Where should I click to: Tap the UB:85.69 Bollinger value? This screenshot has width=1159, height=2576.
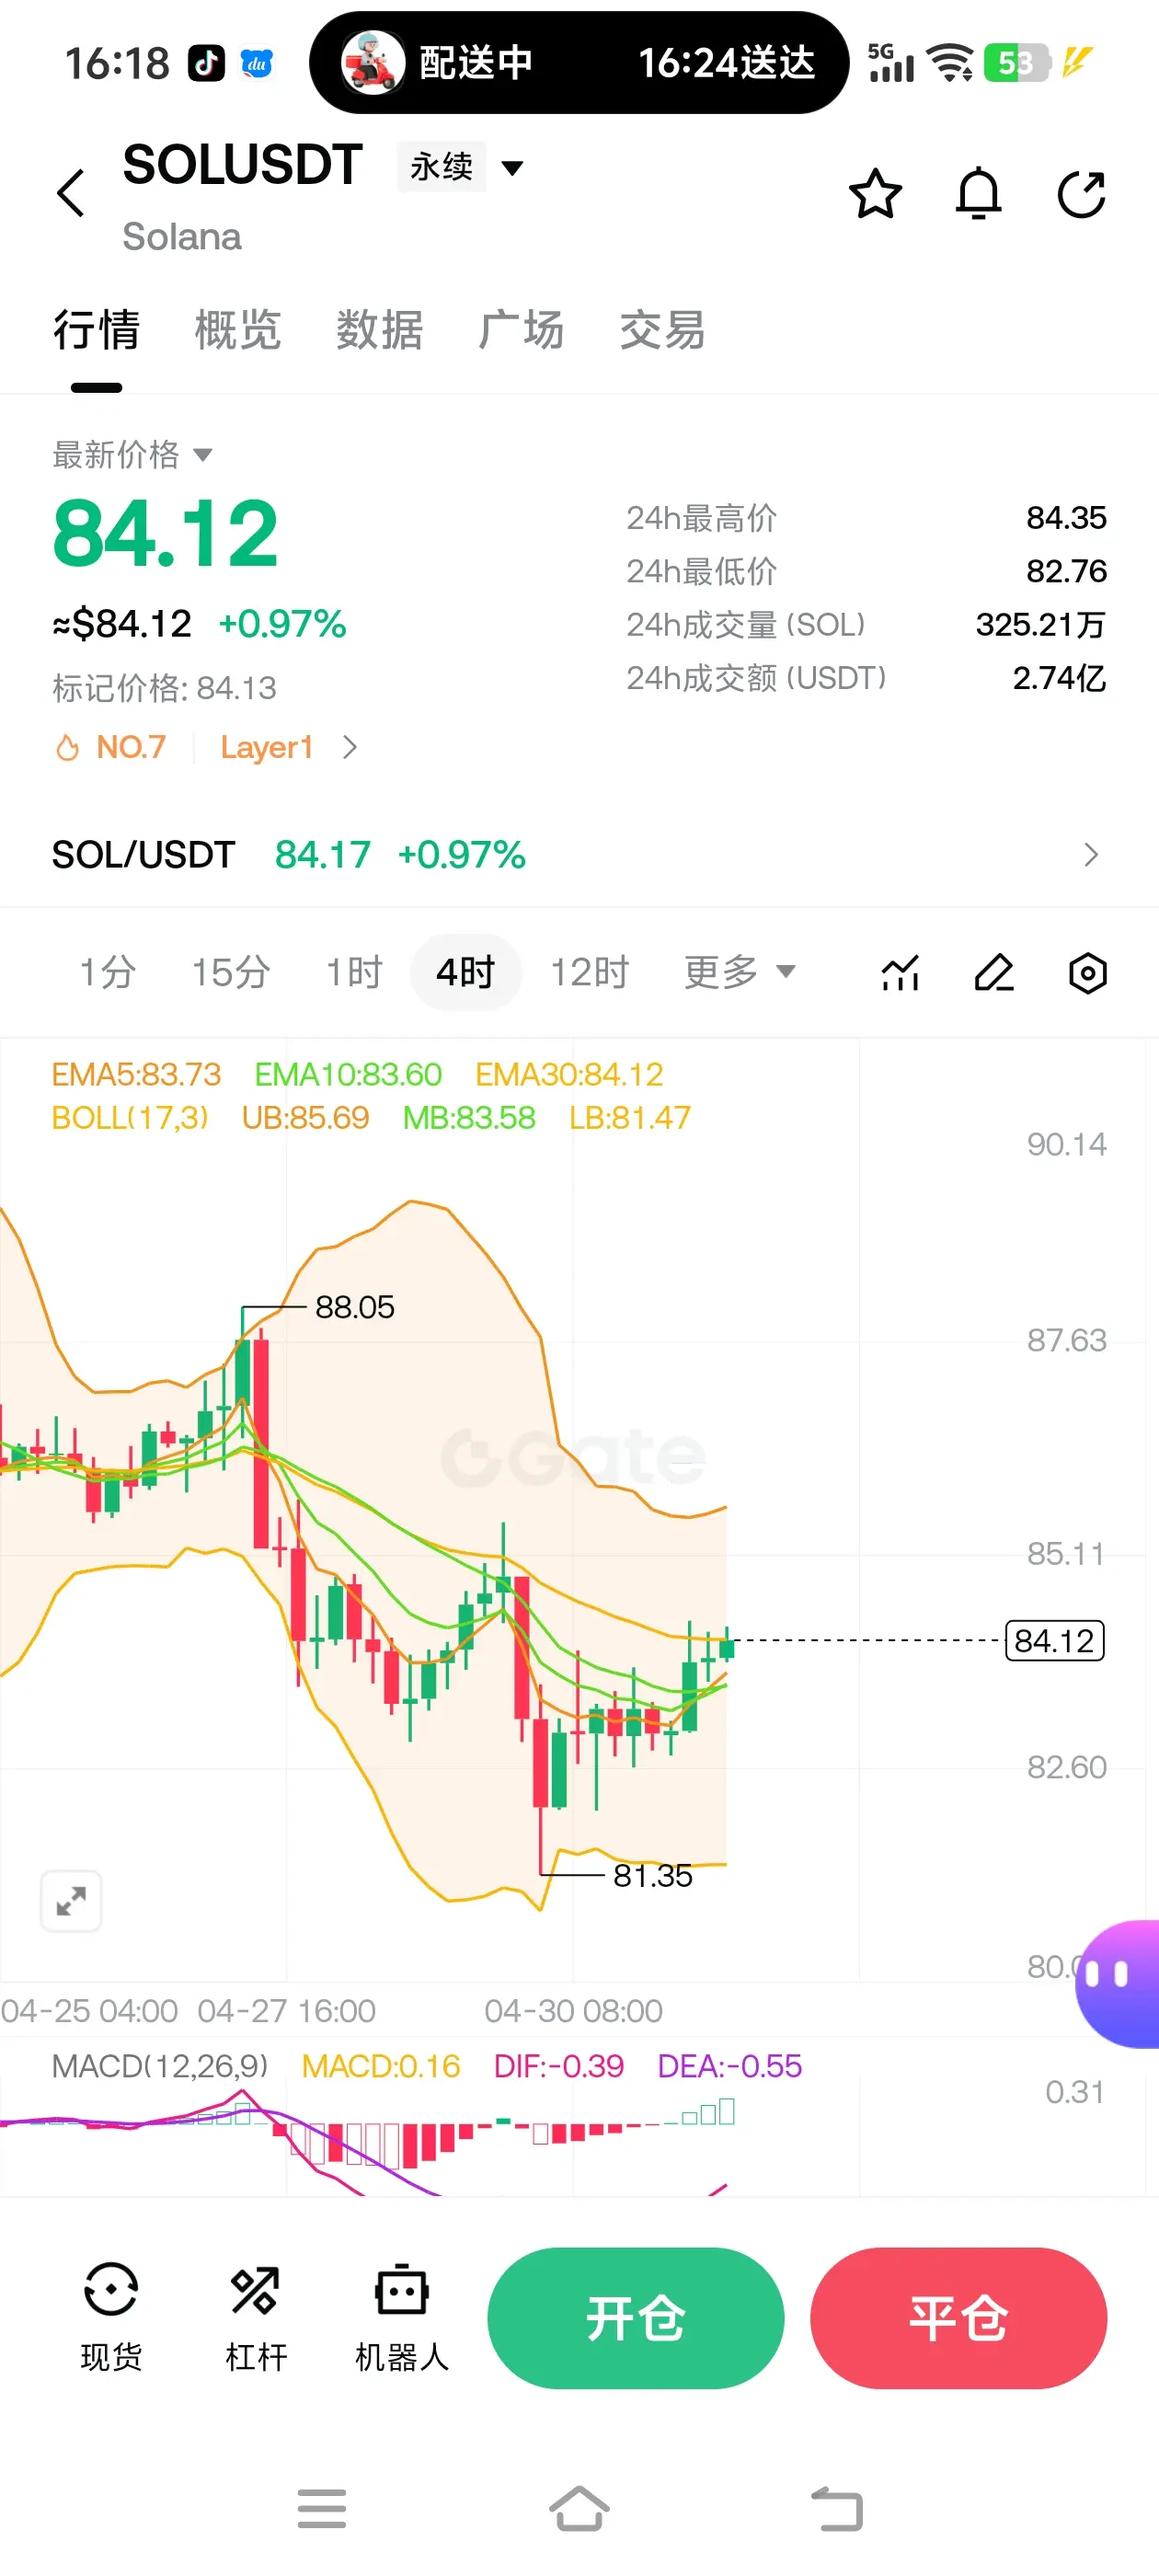click(305, 1117)
